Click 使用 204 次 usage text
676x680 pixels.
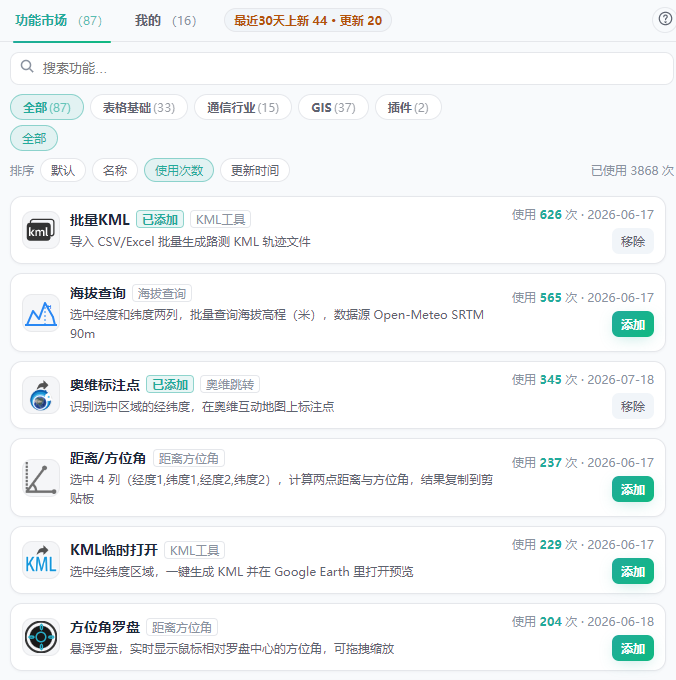click(545, 621)
